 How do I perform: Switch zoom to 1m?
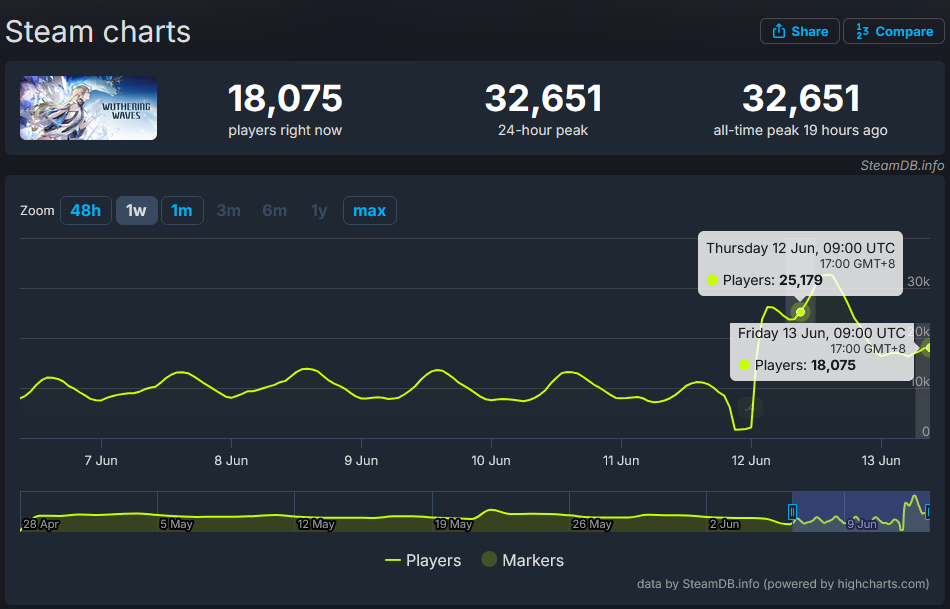182,210
